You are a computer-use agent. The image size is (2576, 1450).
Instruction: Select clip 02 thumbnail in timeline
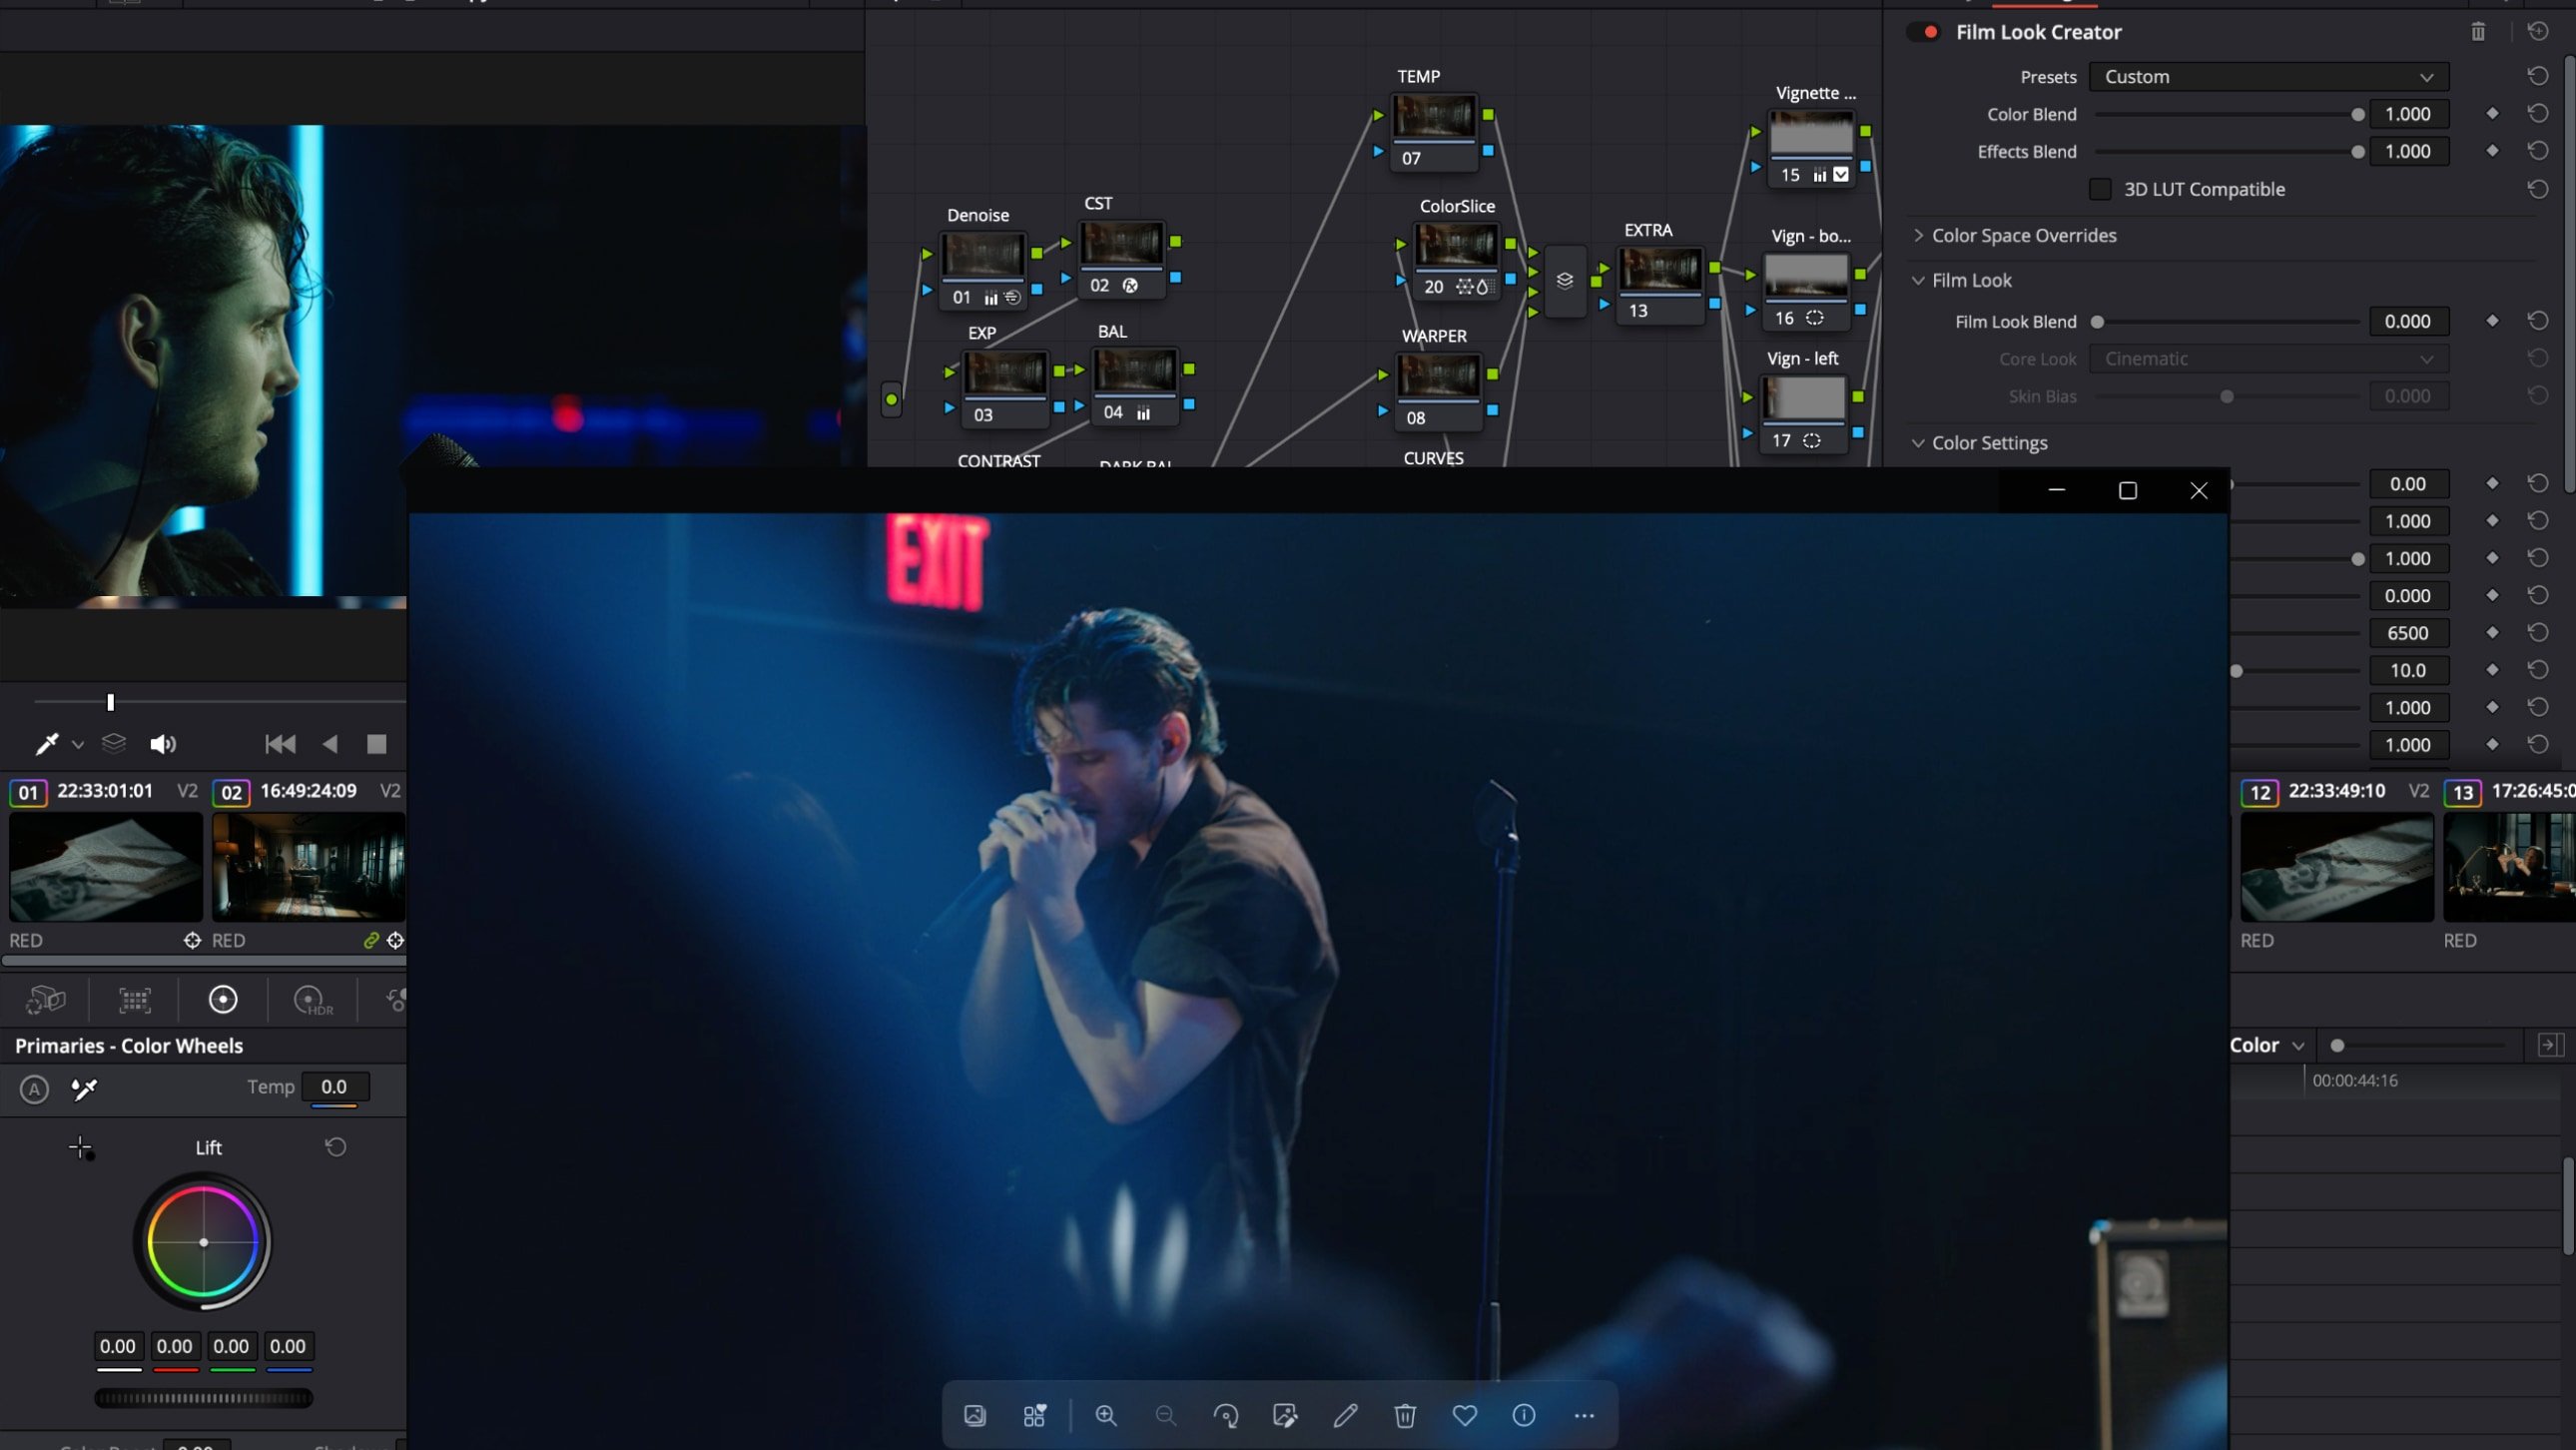click(308, 866)
